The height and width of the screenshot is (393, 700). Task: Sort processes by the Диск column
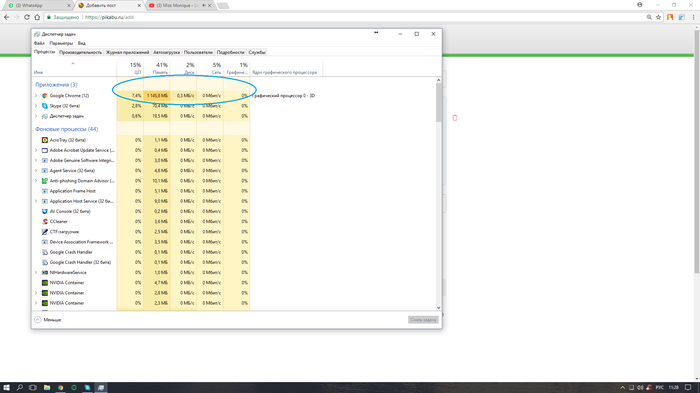[183, 68]
